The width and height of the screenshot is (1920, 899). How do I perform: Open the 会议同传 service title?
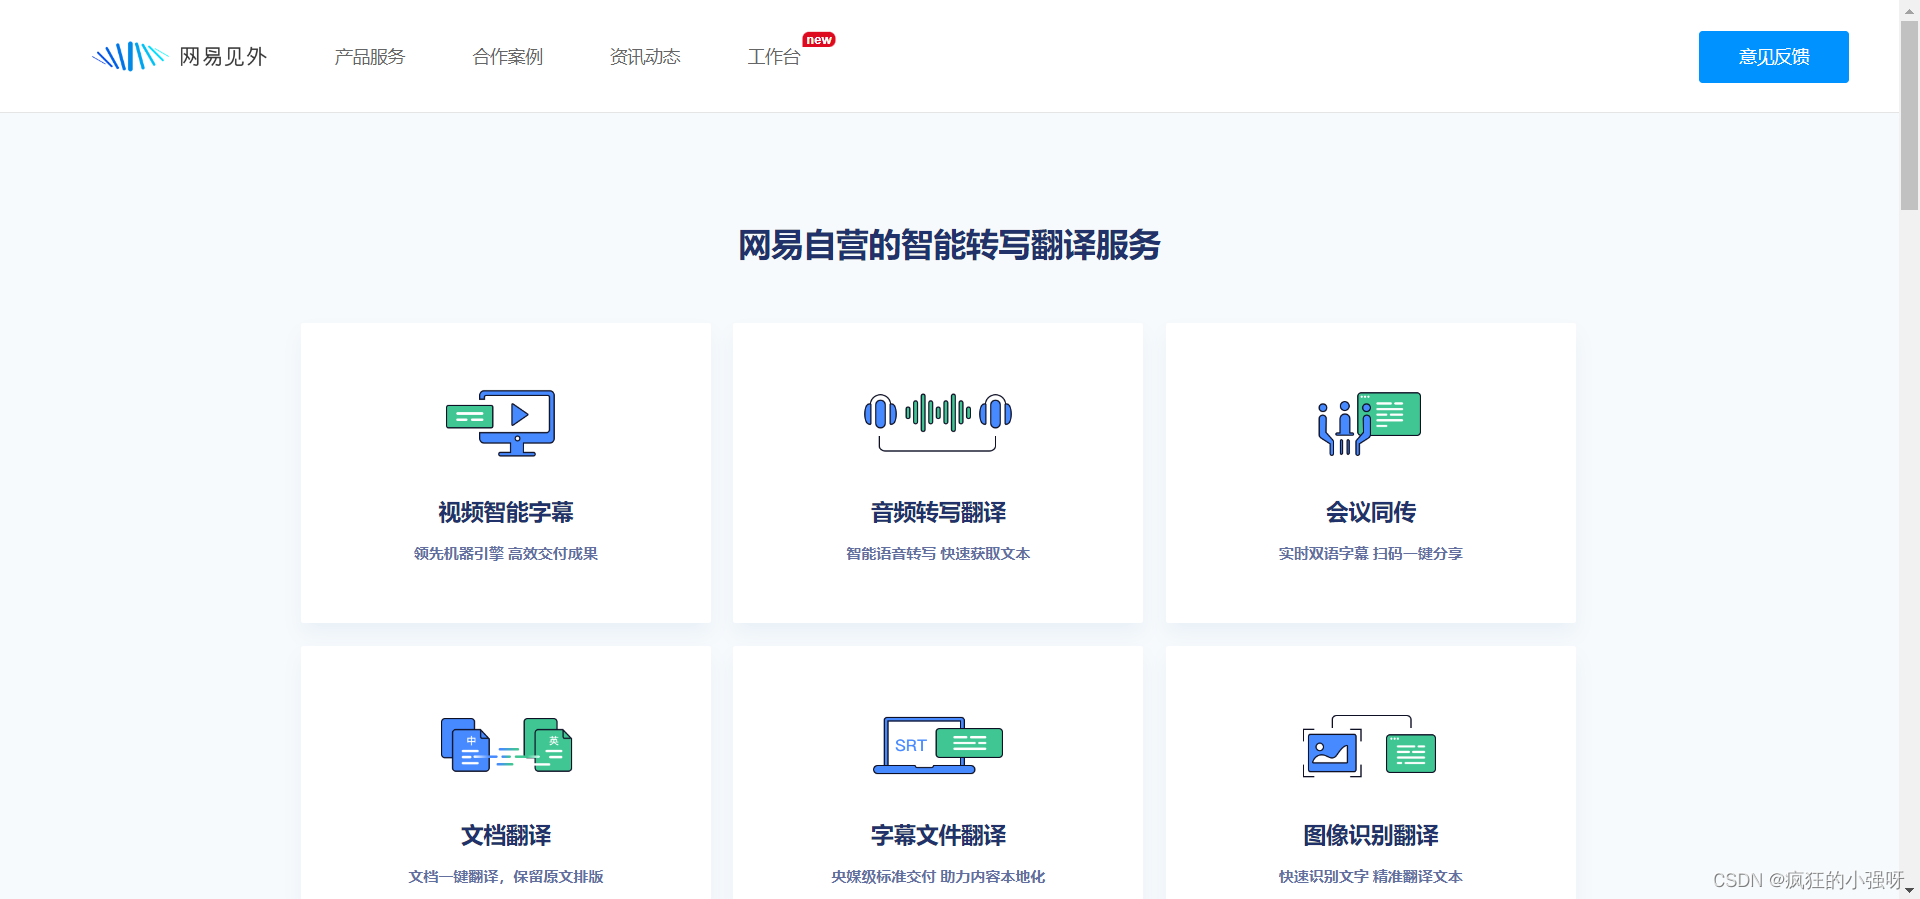pyautogui.click(x=1371, y=512)
